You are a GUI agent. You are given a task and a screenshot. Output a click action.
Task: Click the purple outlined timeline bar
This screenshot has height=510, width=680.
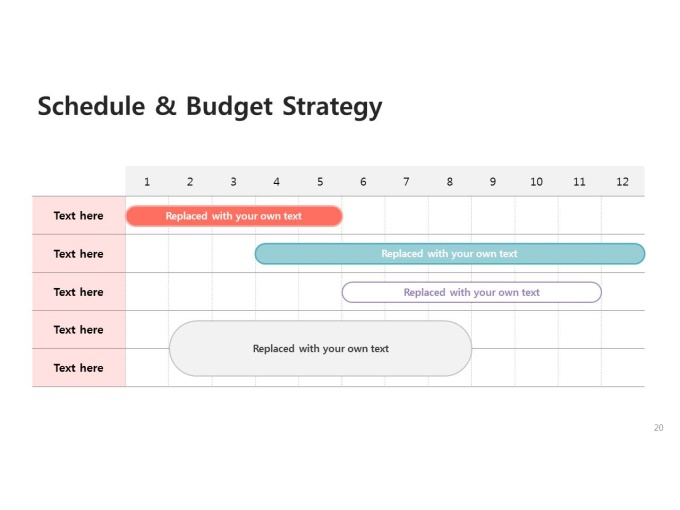click(471, 292)
